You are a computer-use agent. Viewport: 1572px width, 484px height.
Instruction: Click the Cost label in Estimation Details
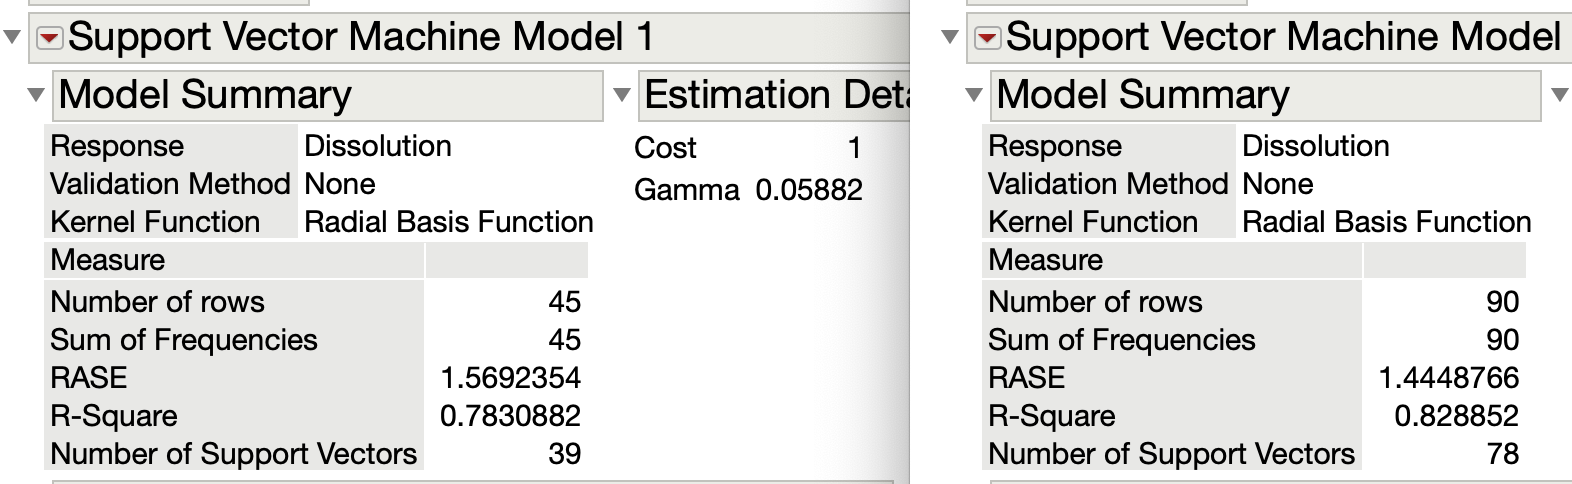[x=665, y=148]
